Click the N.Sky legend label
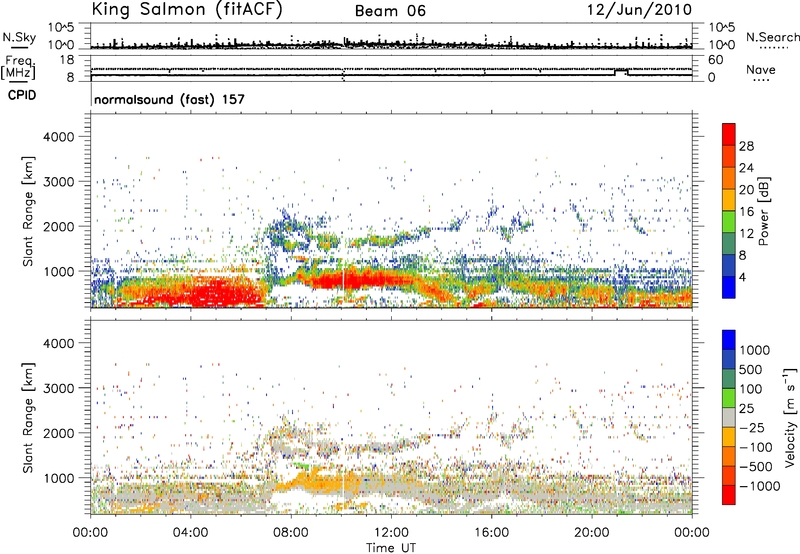This screenshot has width=800, height=554. coord(19,37)
